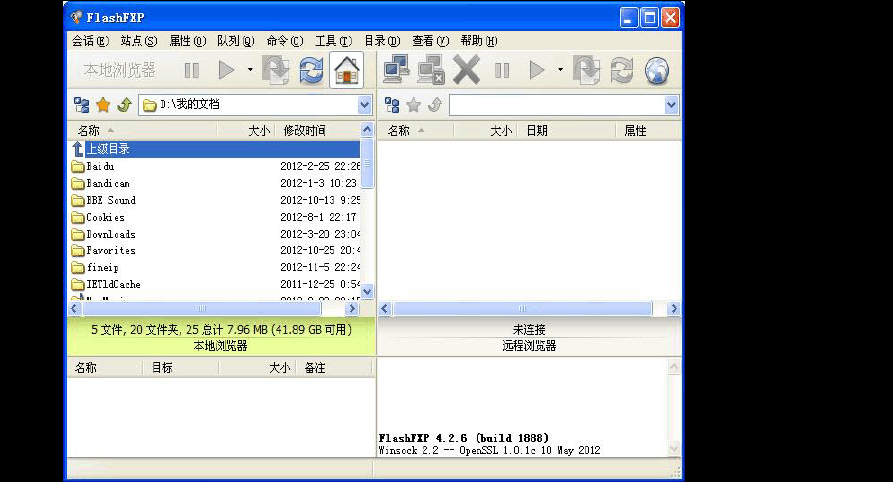This screenshot has width=893, height=482.
Task: Click the 未连接 connection status text
Action: pos(529,329)
